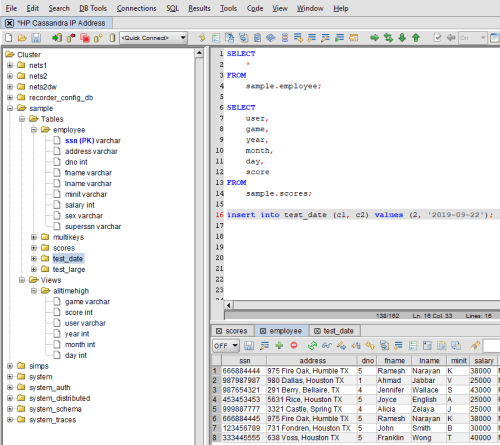Click the green plus add row icon
This screenshot has width=500, height=445.
pyautogui.click(x=279, y=346)
